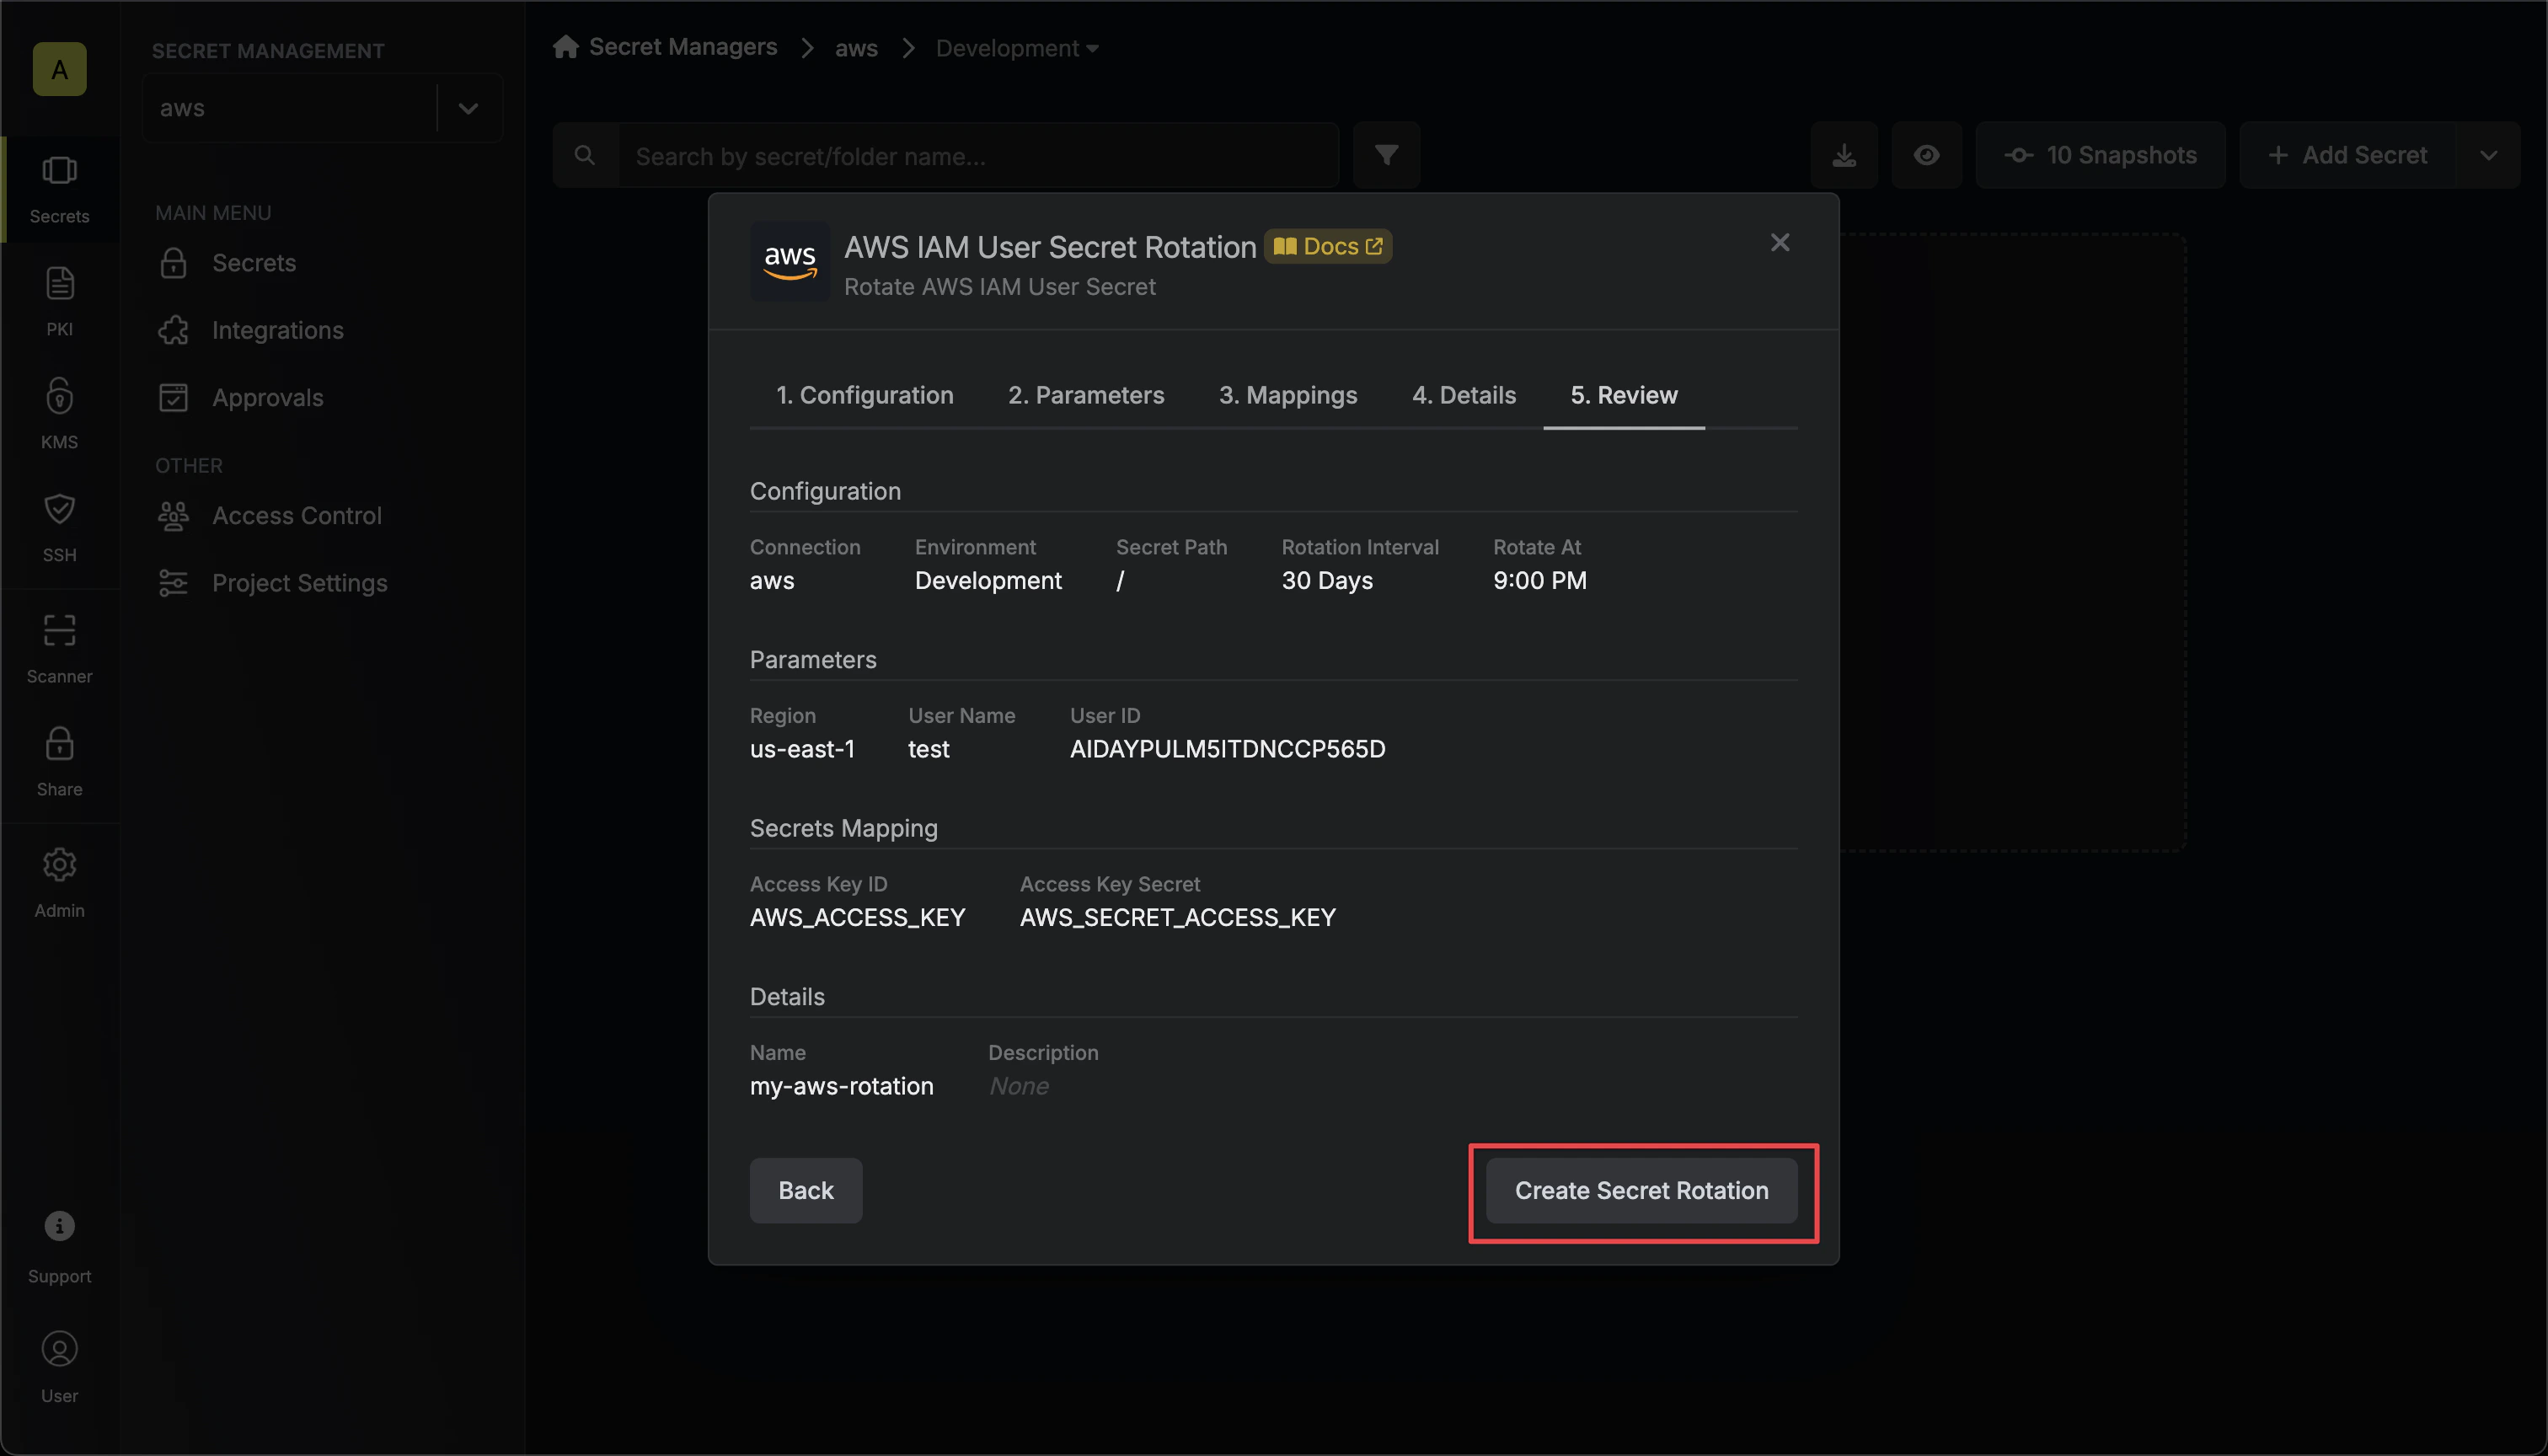2548x1456 pixels.
Task: Switch to the 4. Details tab
Action: click(1464, 395)
